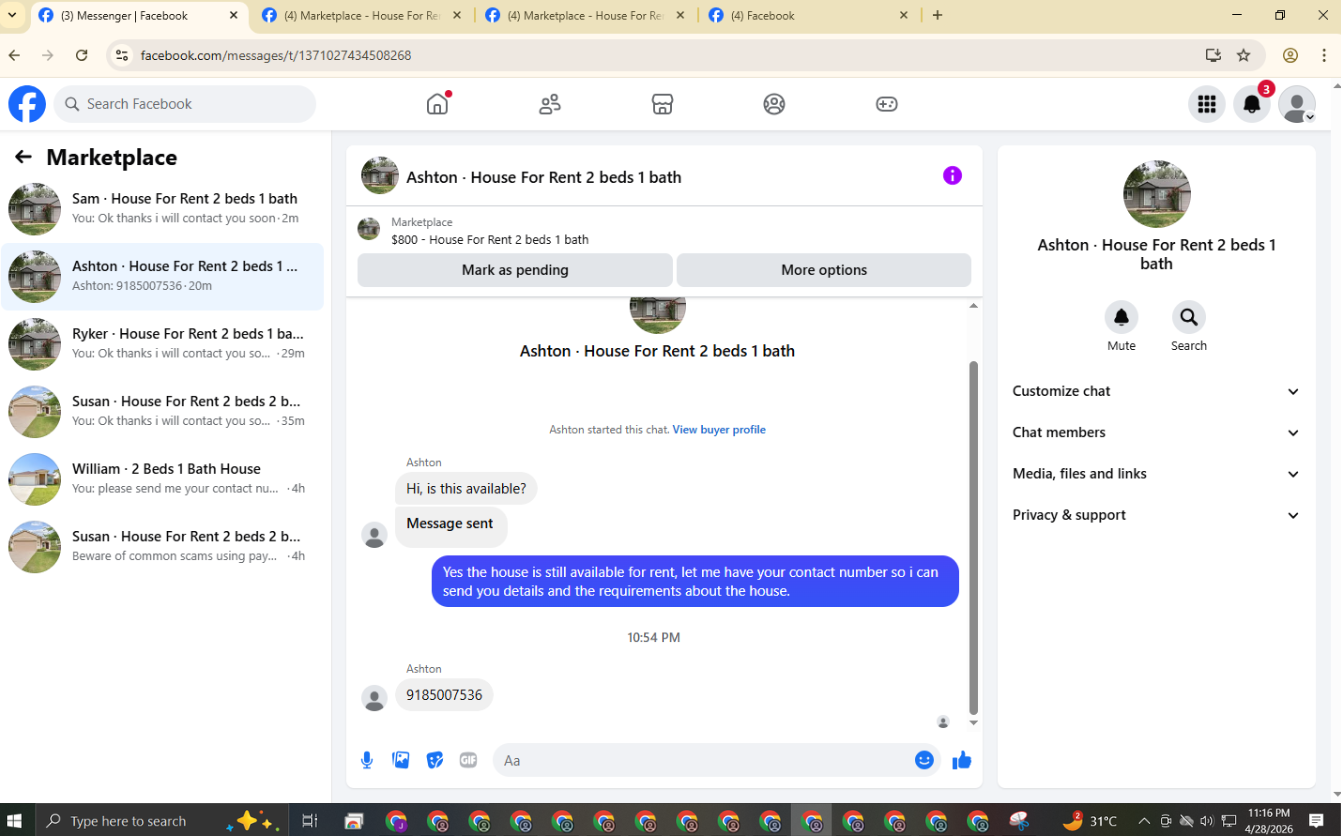This screenshot has width=1341, height=836.
Task: Reload the page in Chrome
Action: coord(82,55)
